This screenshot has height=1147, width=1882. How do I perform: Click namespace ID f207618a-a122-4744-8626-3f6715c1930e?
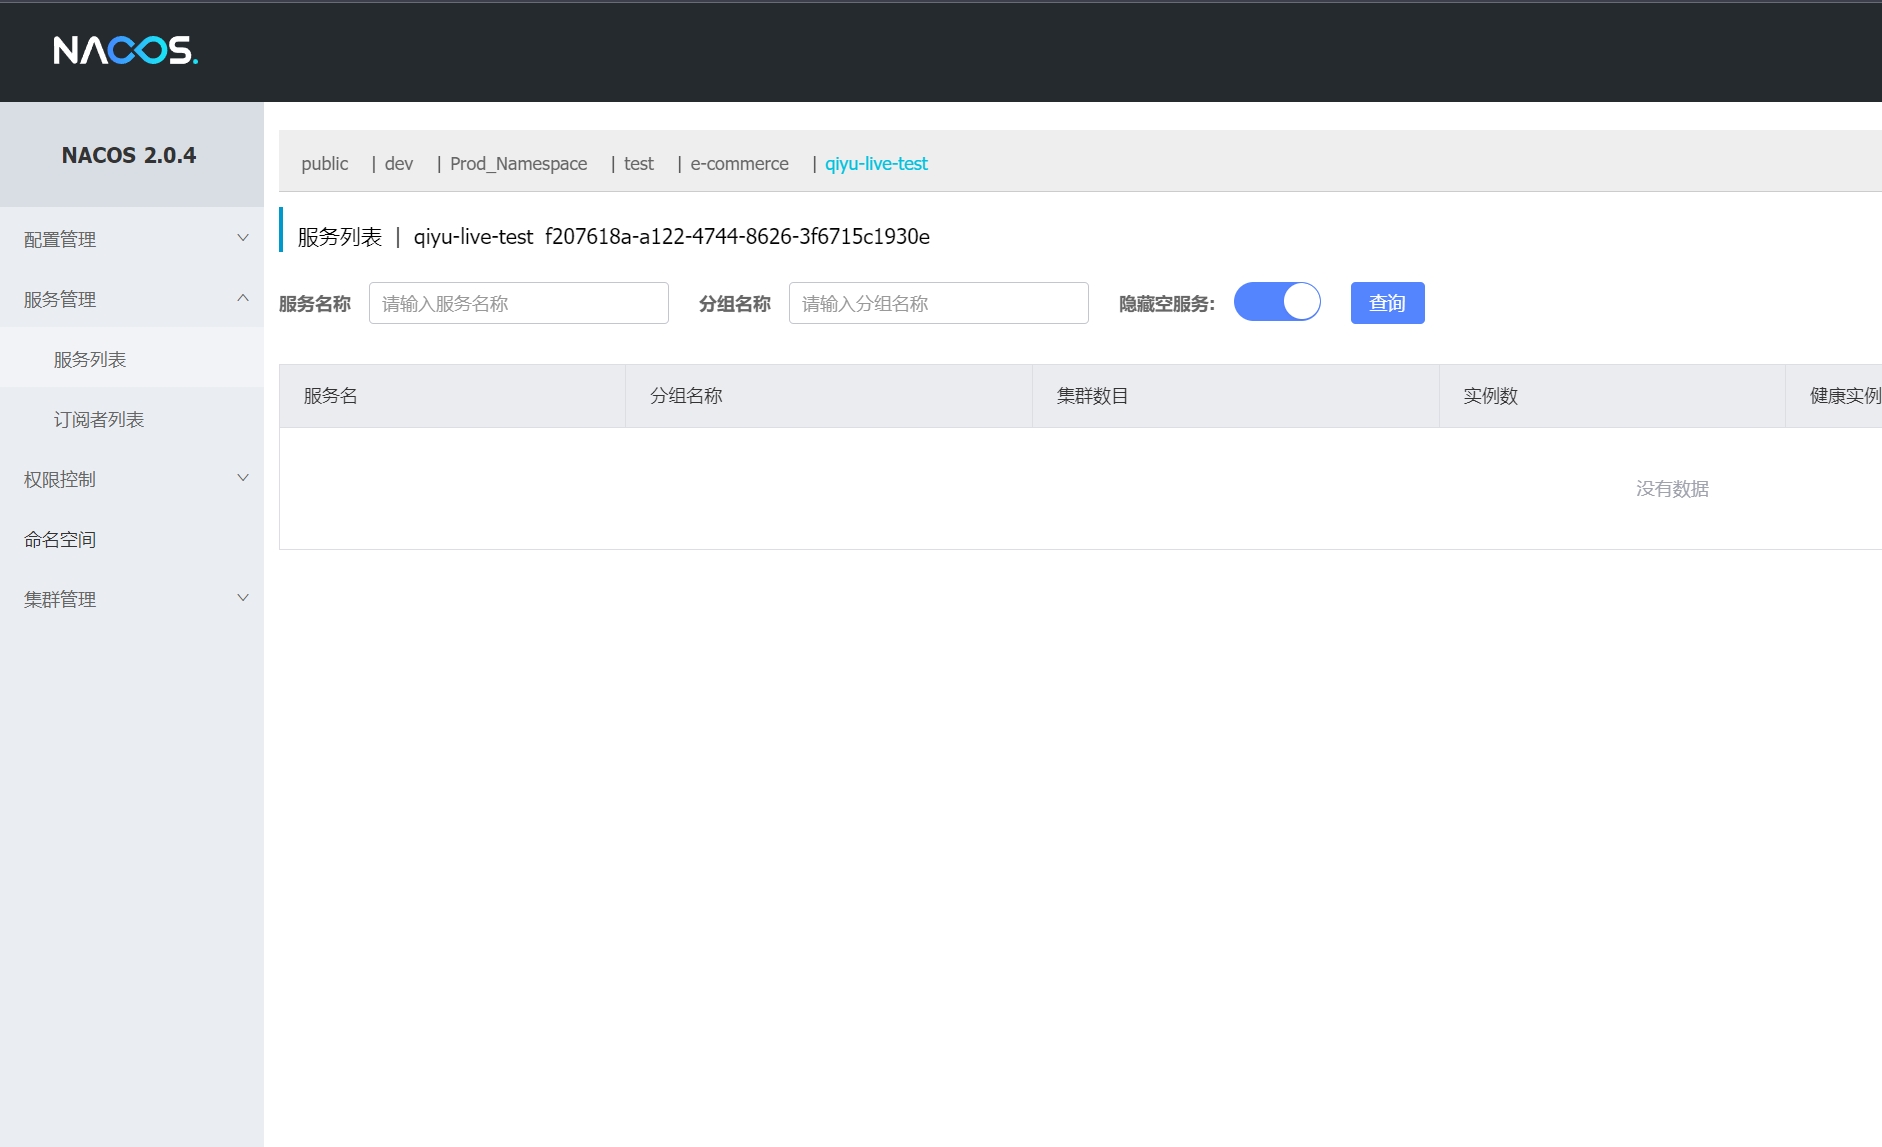pyautogui.click(x=737, y=236)
